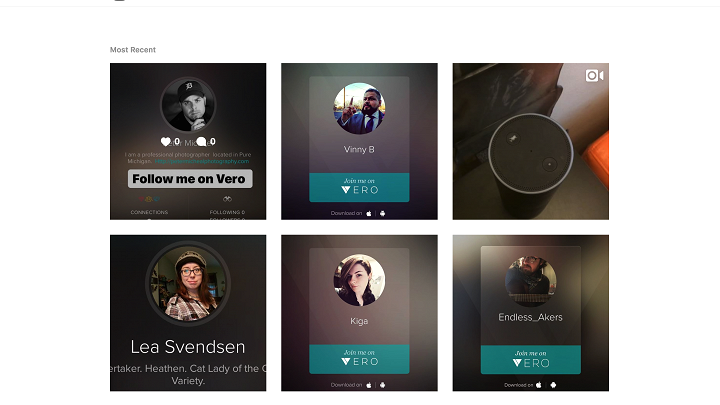This screenshot has width=720, height=405.
Task: Click the 'Most Recent' section heading
Action: pyautogui.click(x=133, y=50)
